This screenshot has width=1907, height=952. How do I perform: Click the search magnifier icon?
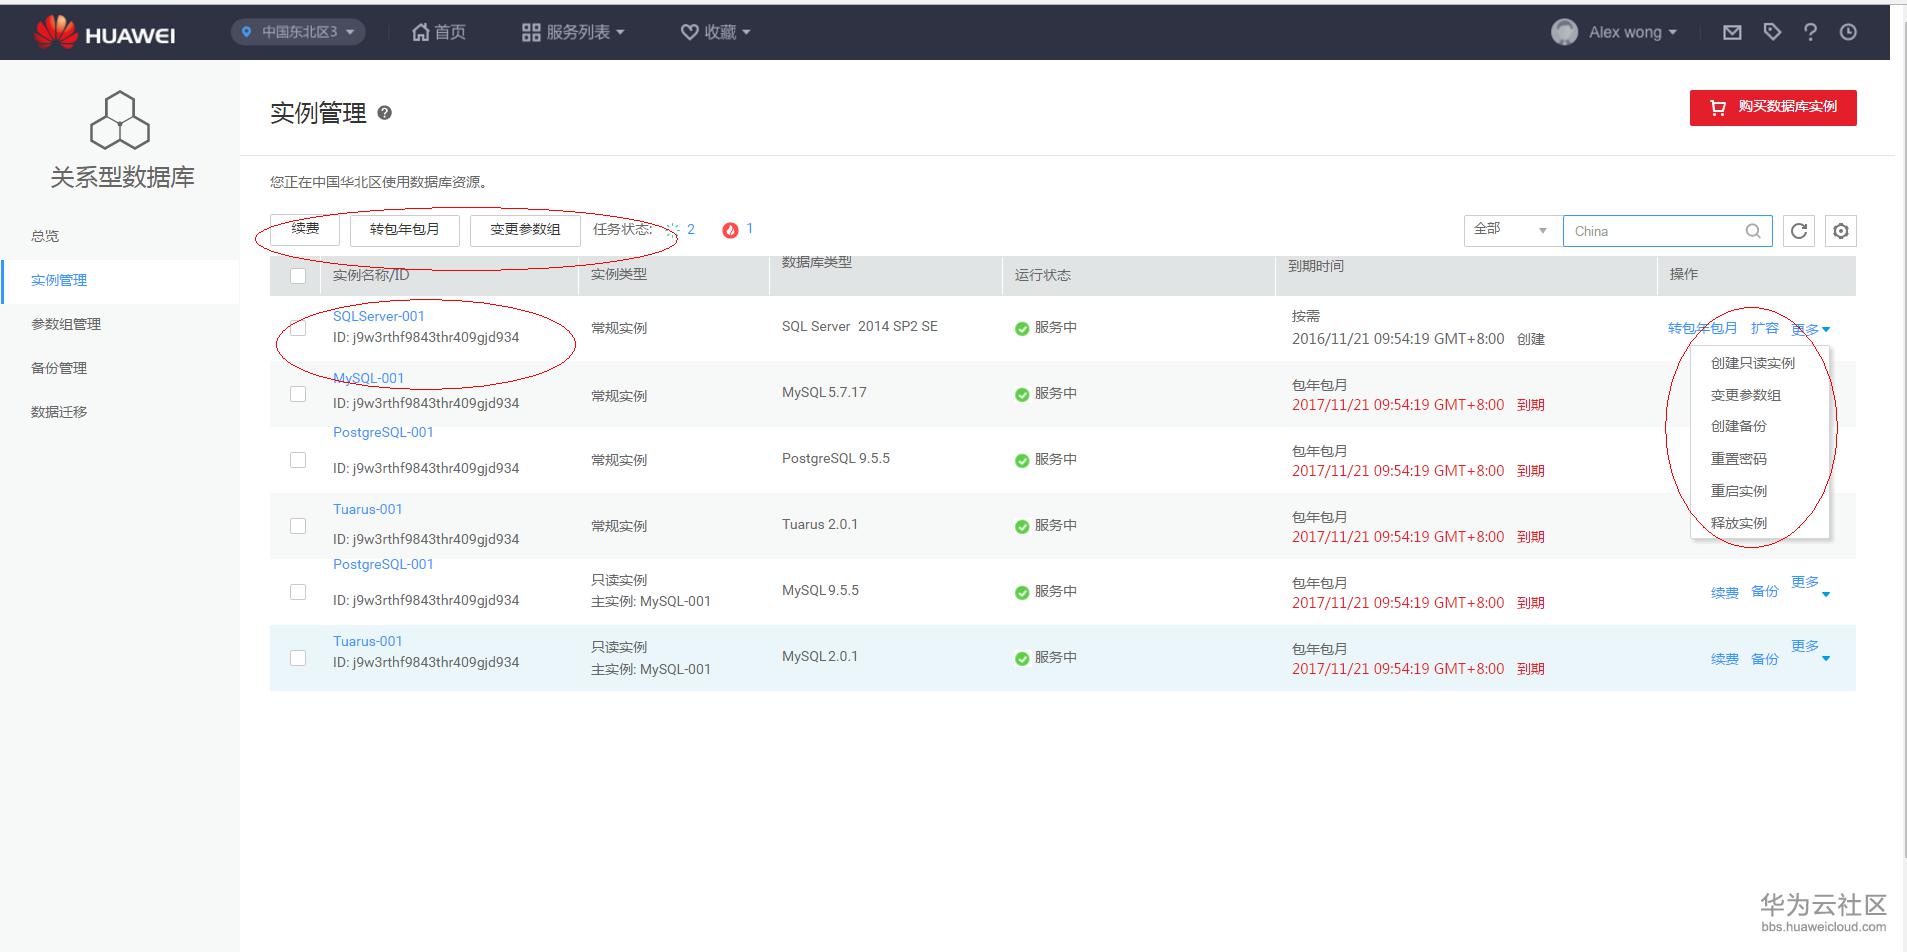1753,231
